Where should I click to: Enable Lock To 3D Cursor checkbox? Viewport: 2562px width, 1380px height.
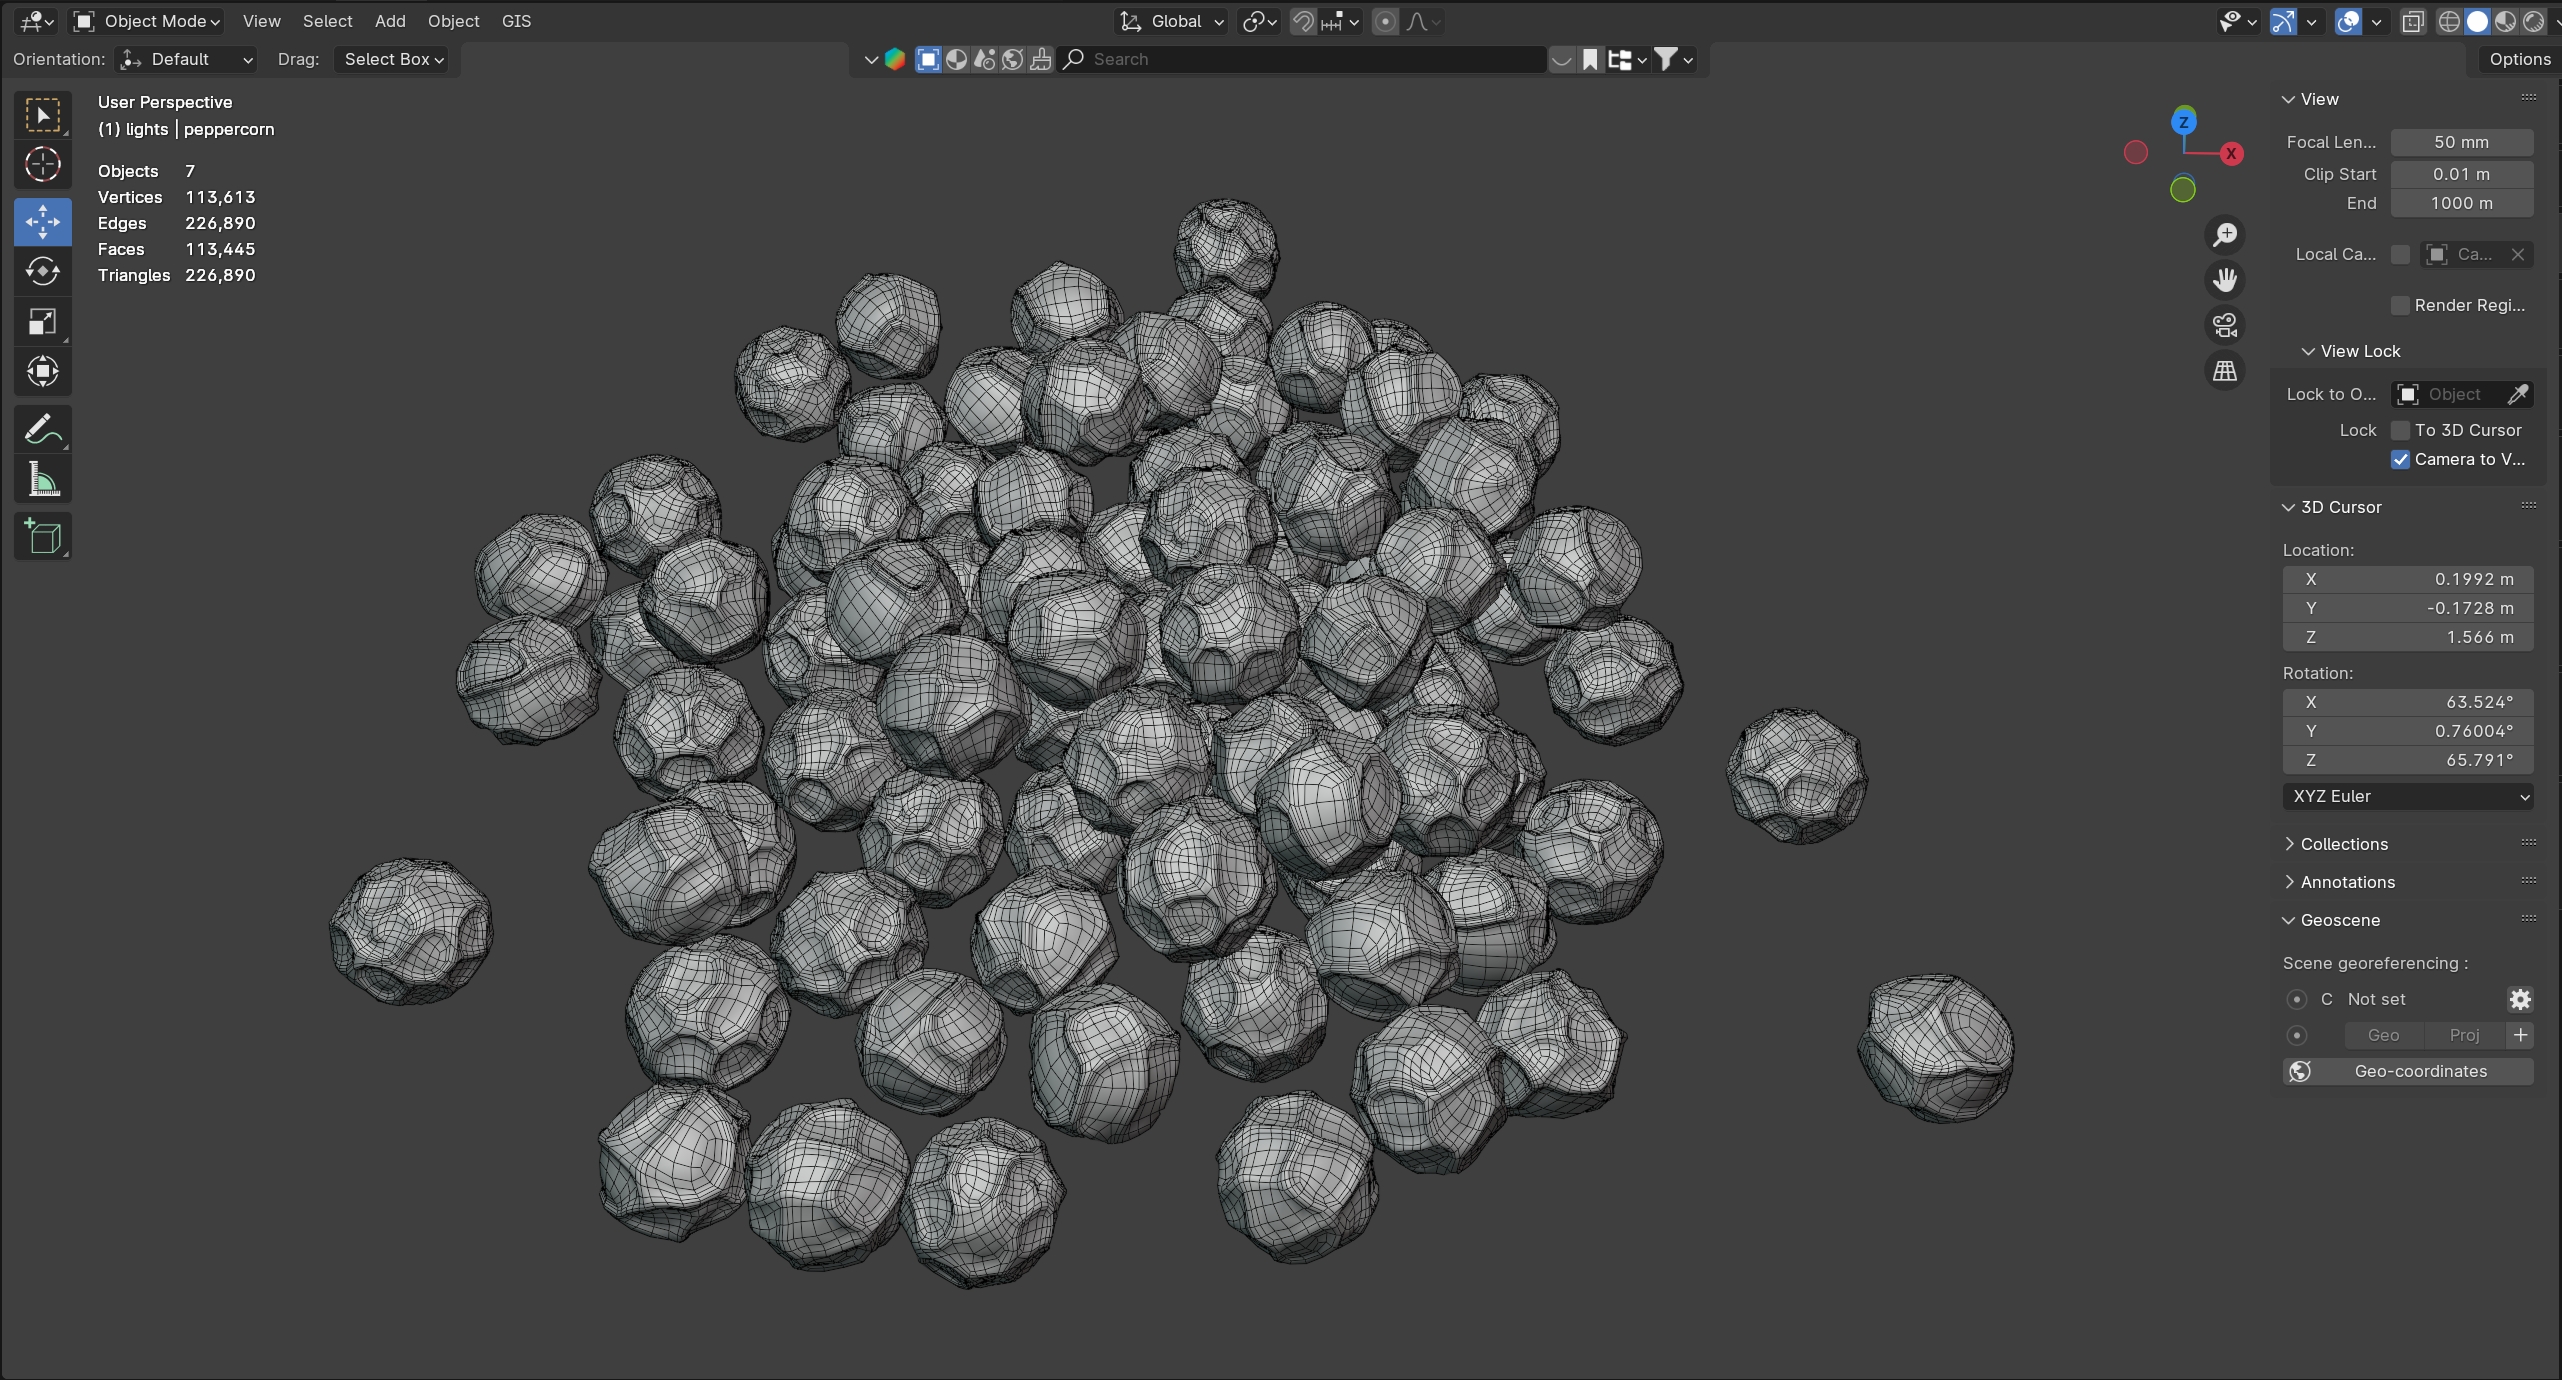(x=2400, y=430)
